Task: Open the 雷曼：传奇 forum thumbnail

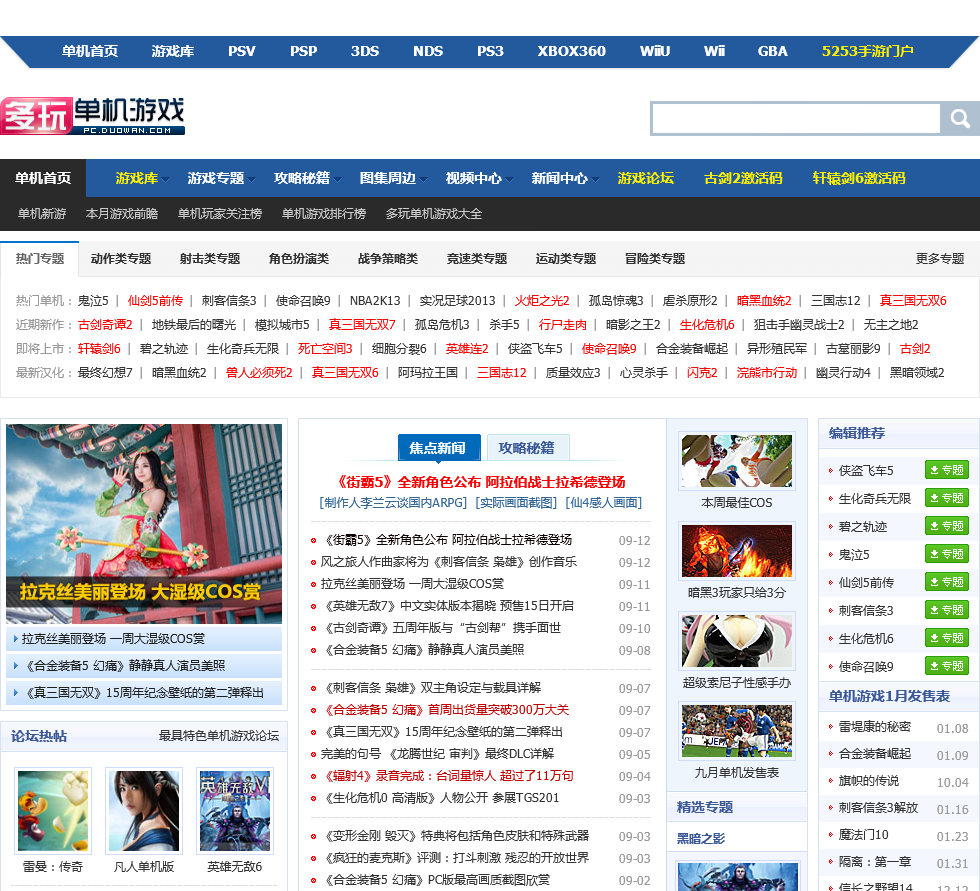Action: click(x=53, y=811)
